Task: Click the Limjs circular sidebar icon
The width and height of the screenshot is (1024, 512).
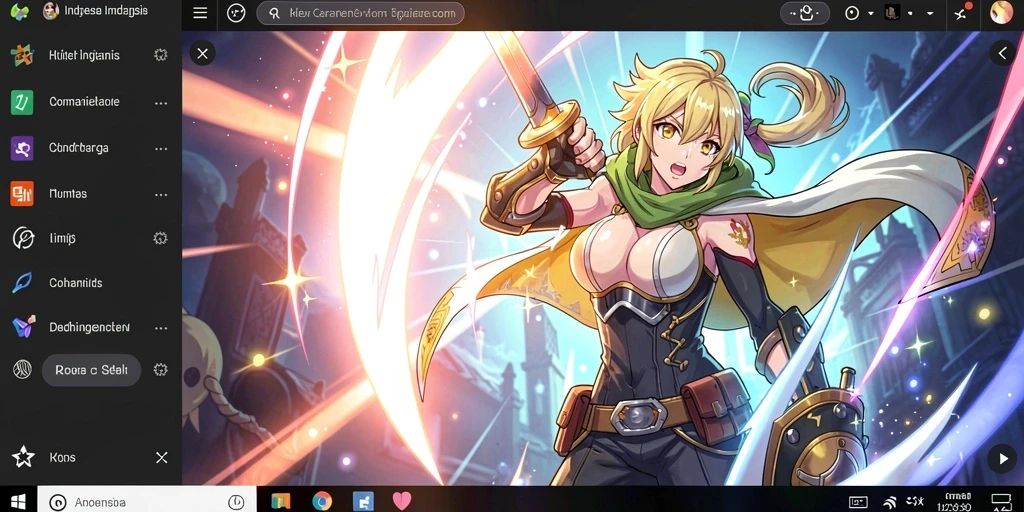Action: [x=24, y=238]
